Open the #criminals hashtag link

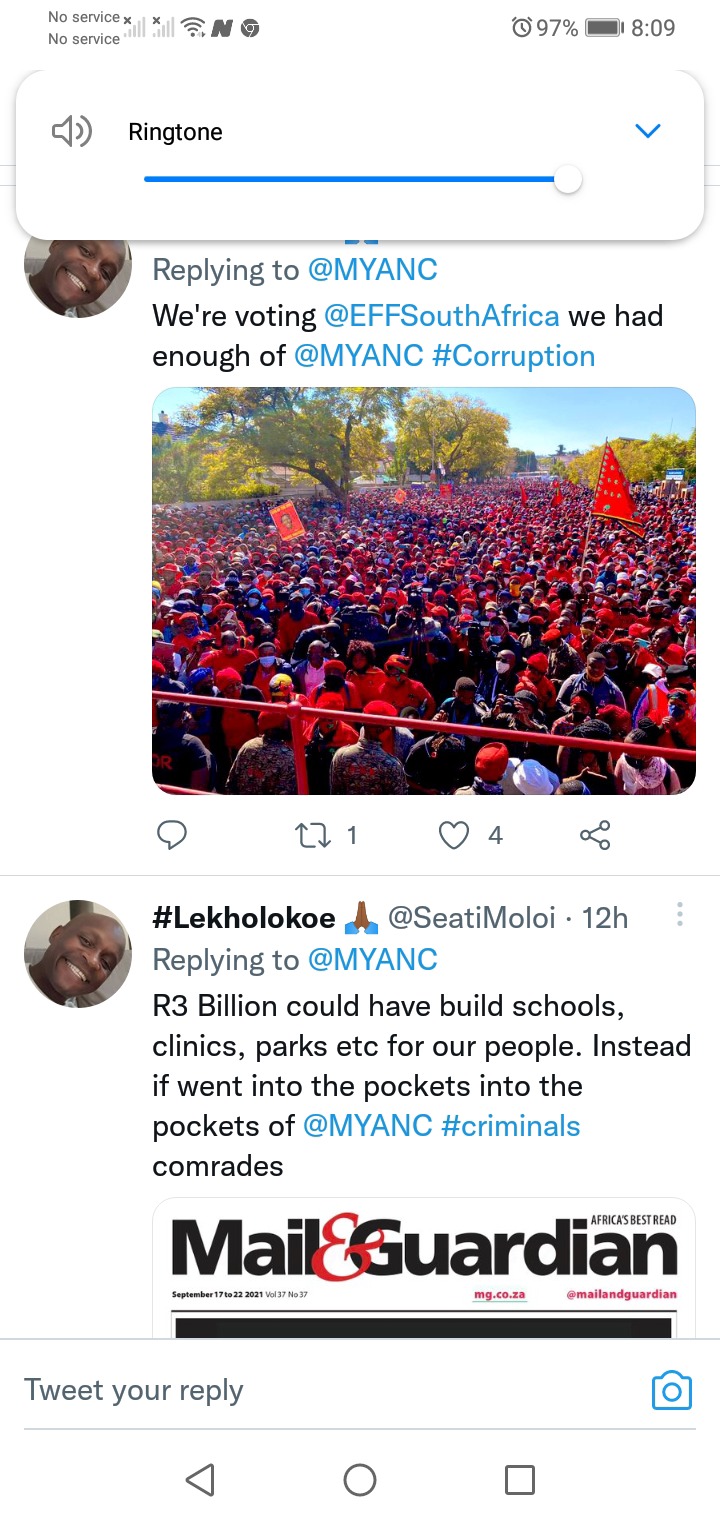coord(510,1126)
